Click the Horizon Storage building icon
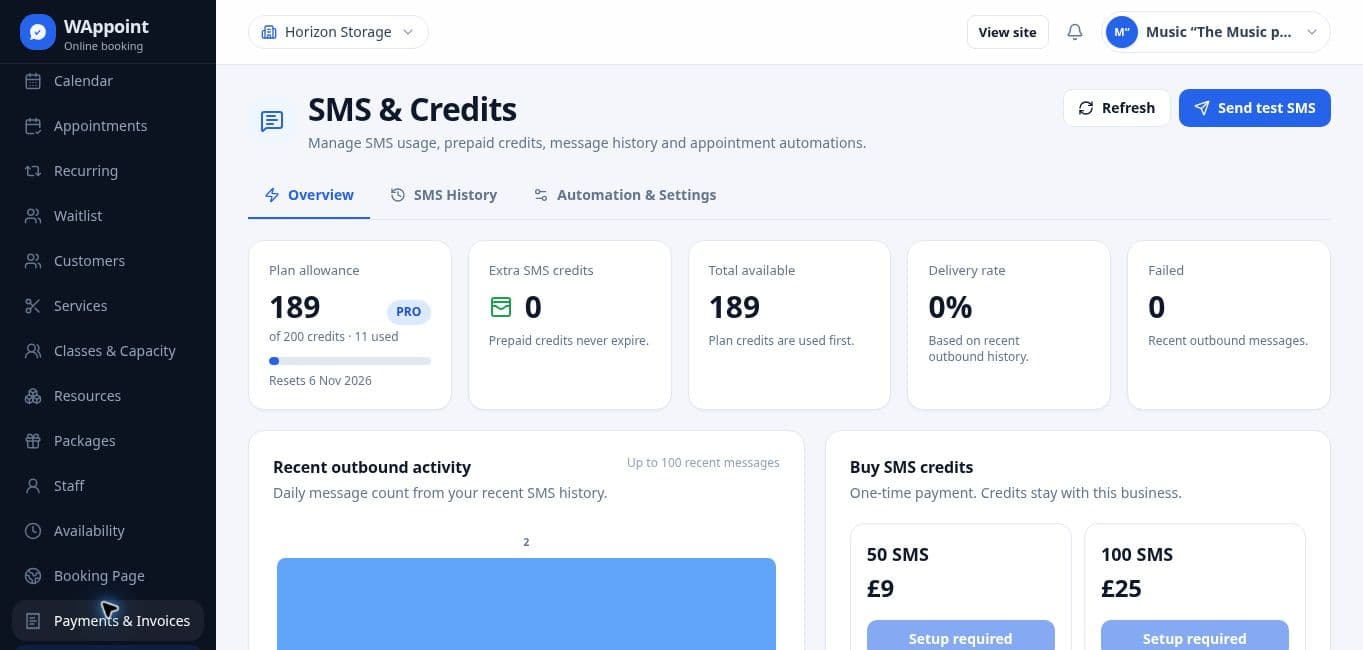The image size is (1363, 650). point(268,32)
